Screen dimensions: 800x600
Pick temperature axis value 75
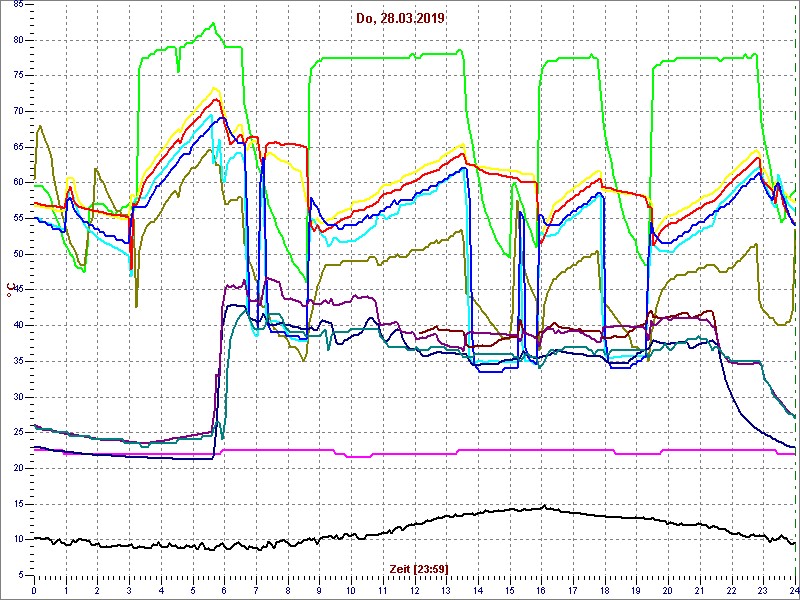point(17,76)
